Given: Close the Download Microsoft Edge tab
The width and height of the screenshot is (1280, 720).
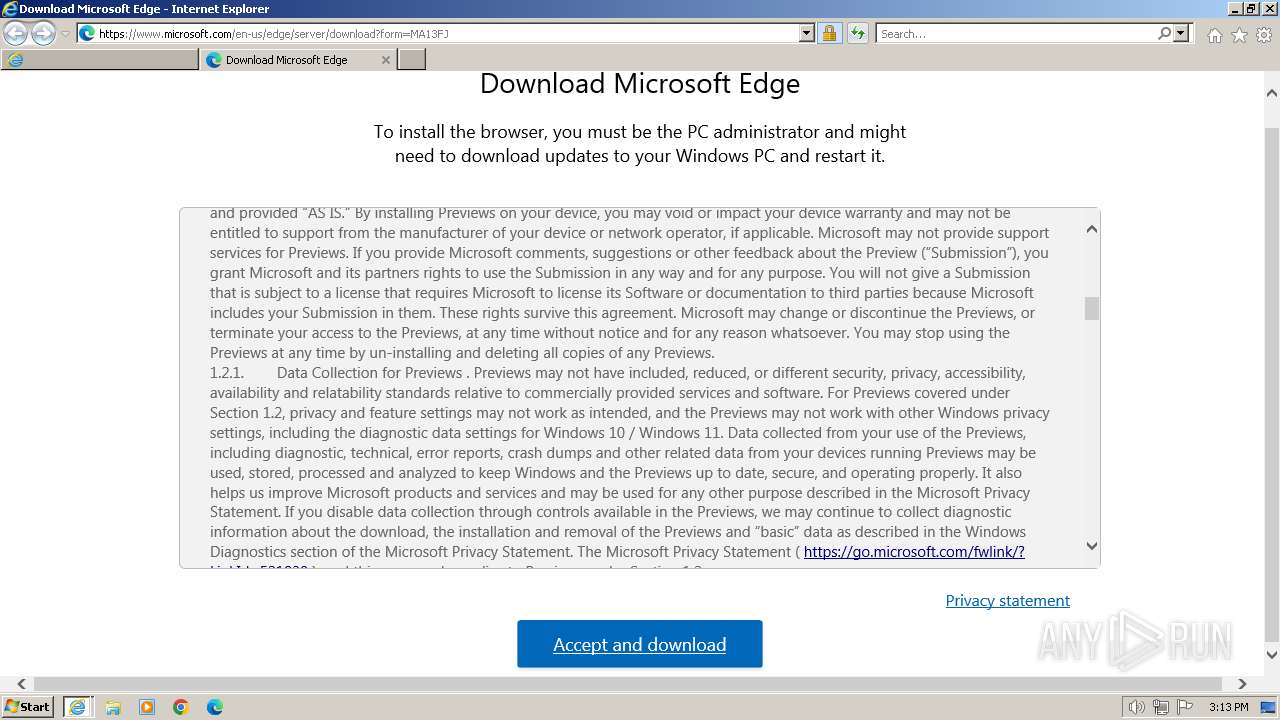Looking at the screenshot, I should tap(386, 60).
